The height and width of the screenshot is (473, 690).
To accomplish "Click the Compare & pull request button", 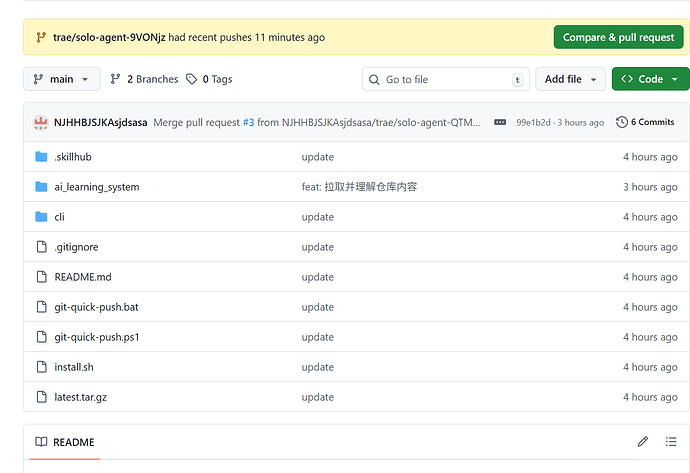I will click(618, 37).
